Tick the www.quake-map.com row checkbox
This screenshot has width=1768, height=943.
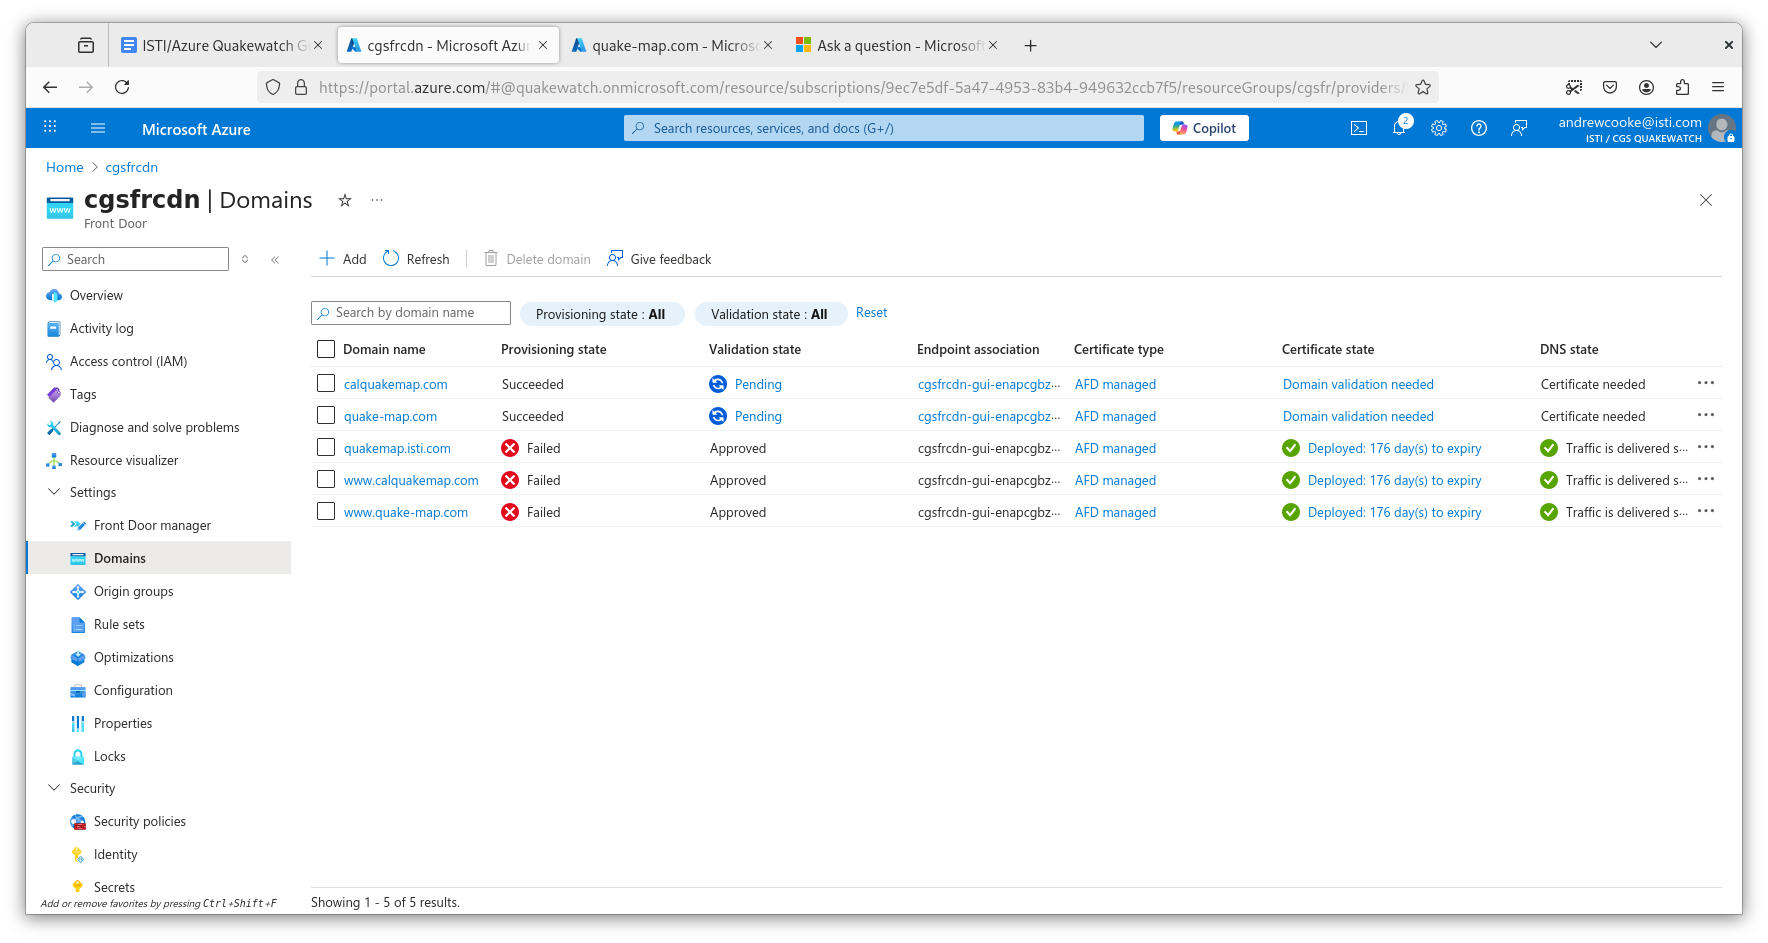pyautogui.click(x=325, y=511)
